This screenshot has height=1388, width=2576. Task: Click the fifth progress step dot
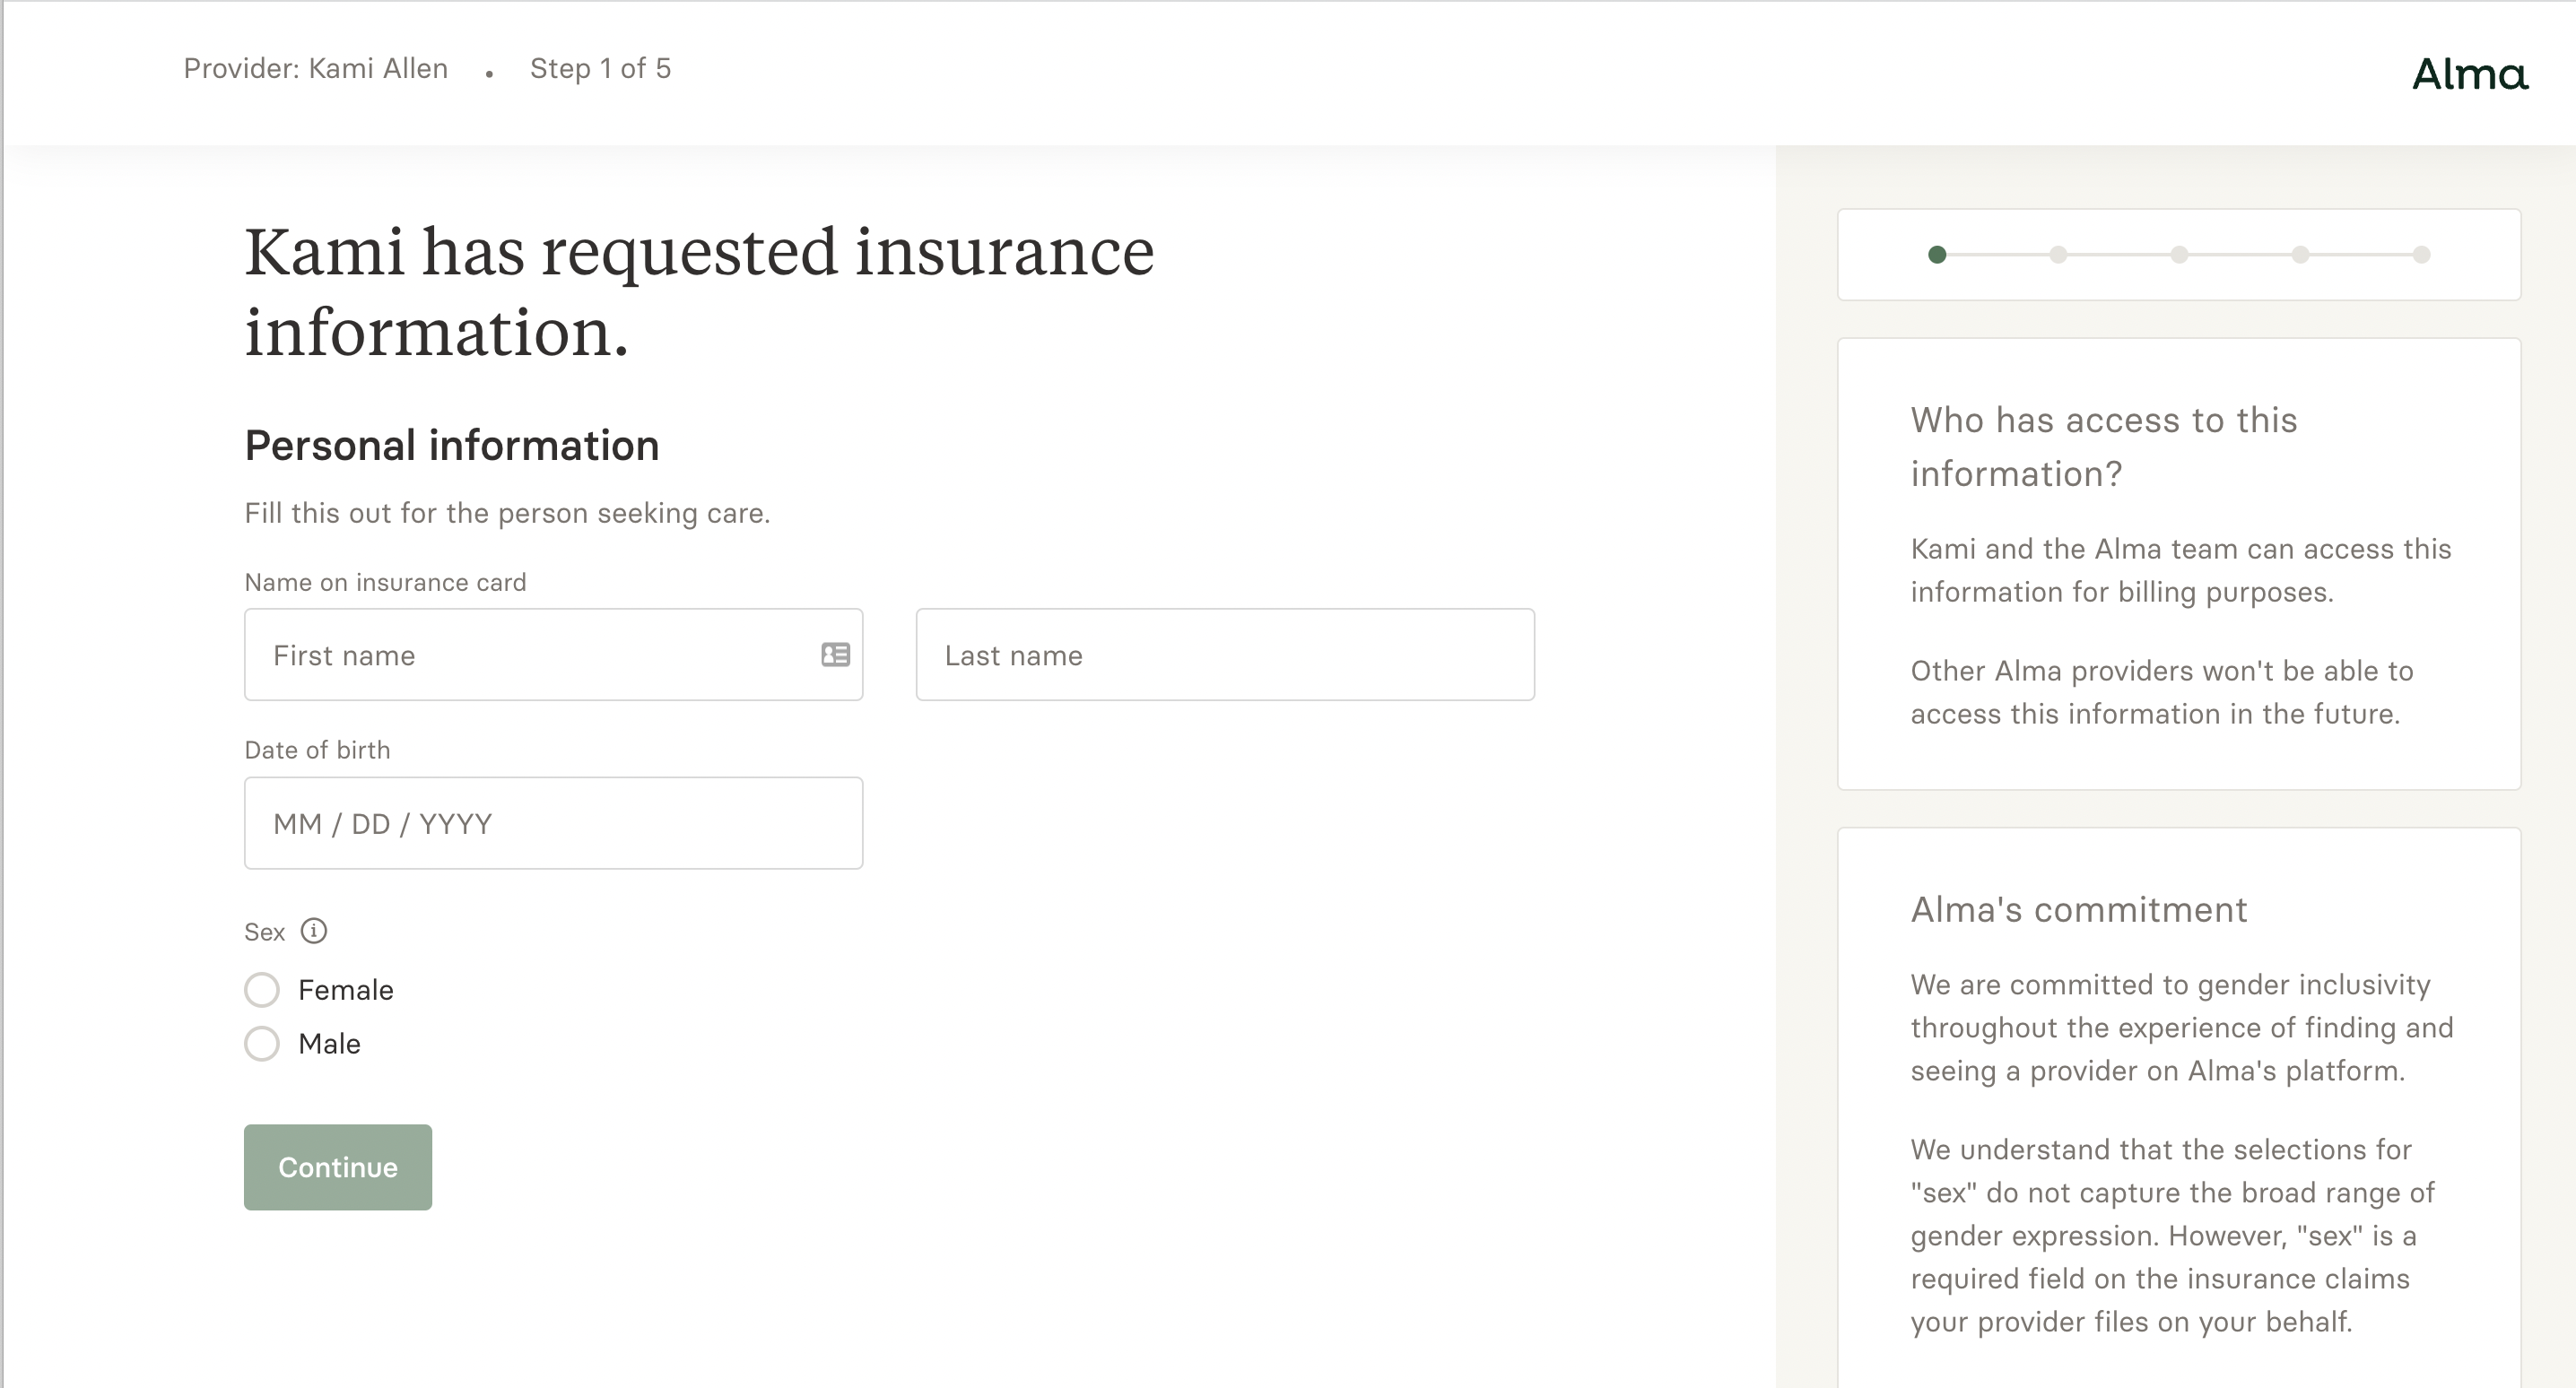point(2421,255)
